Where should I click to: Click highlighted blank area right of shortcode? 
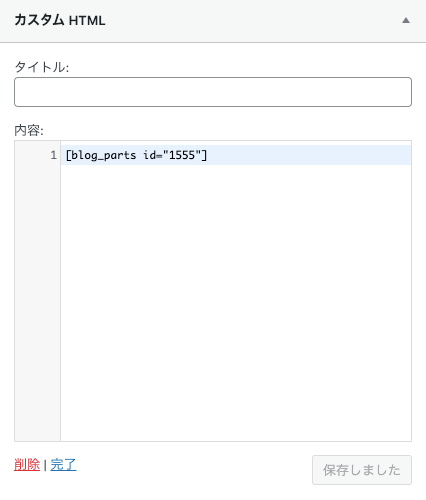[x=309, y=155]
